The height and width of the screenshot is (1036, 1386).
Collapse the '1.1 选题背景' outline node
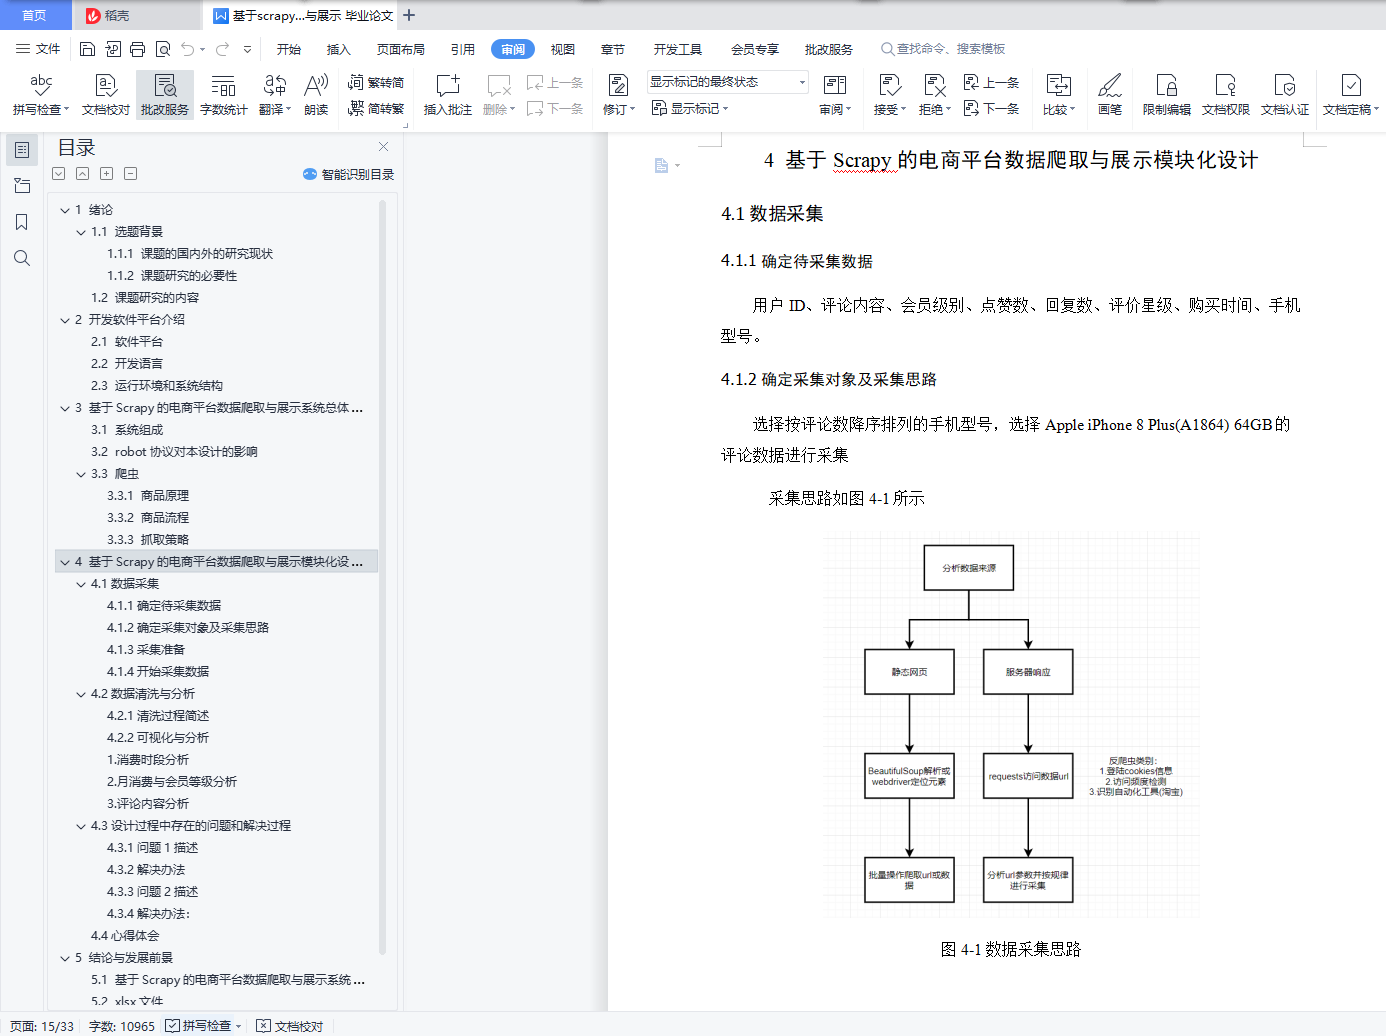click(81, 232)
